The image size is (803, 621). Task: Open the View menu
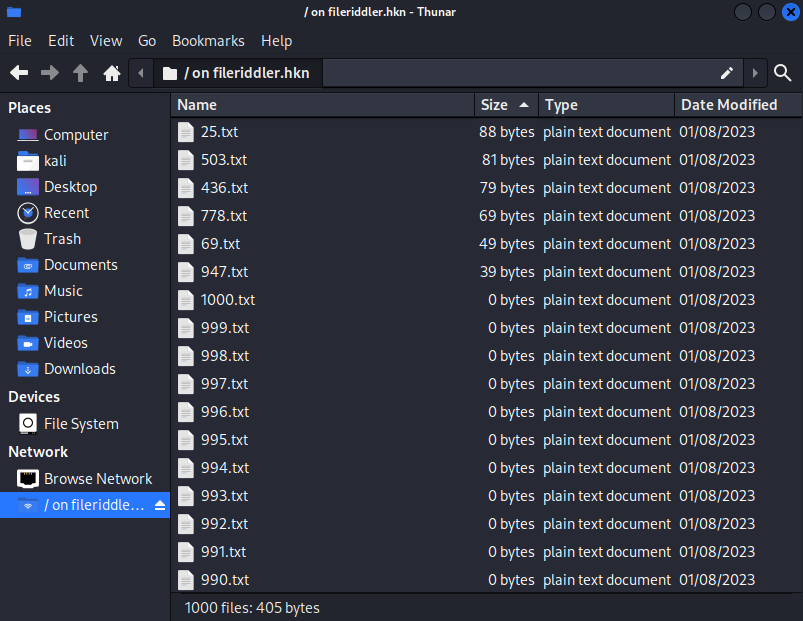(106, 41)
